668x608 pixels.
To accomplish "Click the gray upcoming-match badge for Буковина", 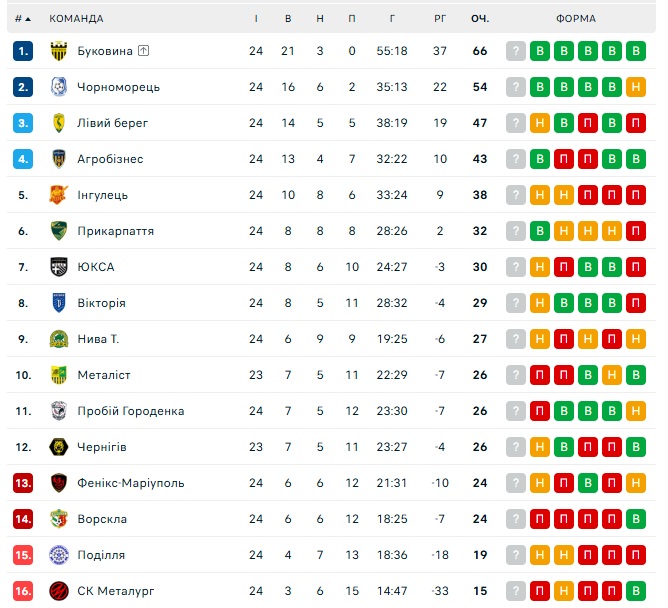I will tap(516, 51).
